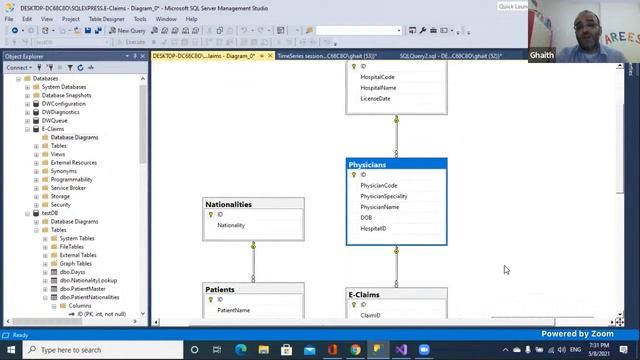The height and width of the screenshot is (360, 640).
Task: Open the File menu
Action: coord(9,19)
